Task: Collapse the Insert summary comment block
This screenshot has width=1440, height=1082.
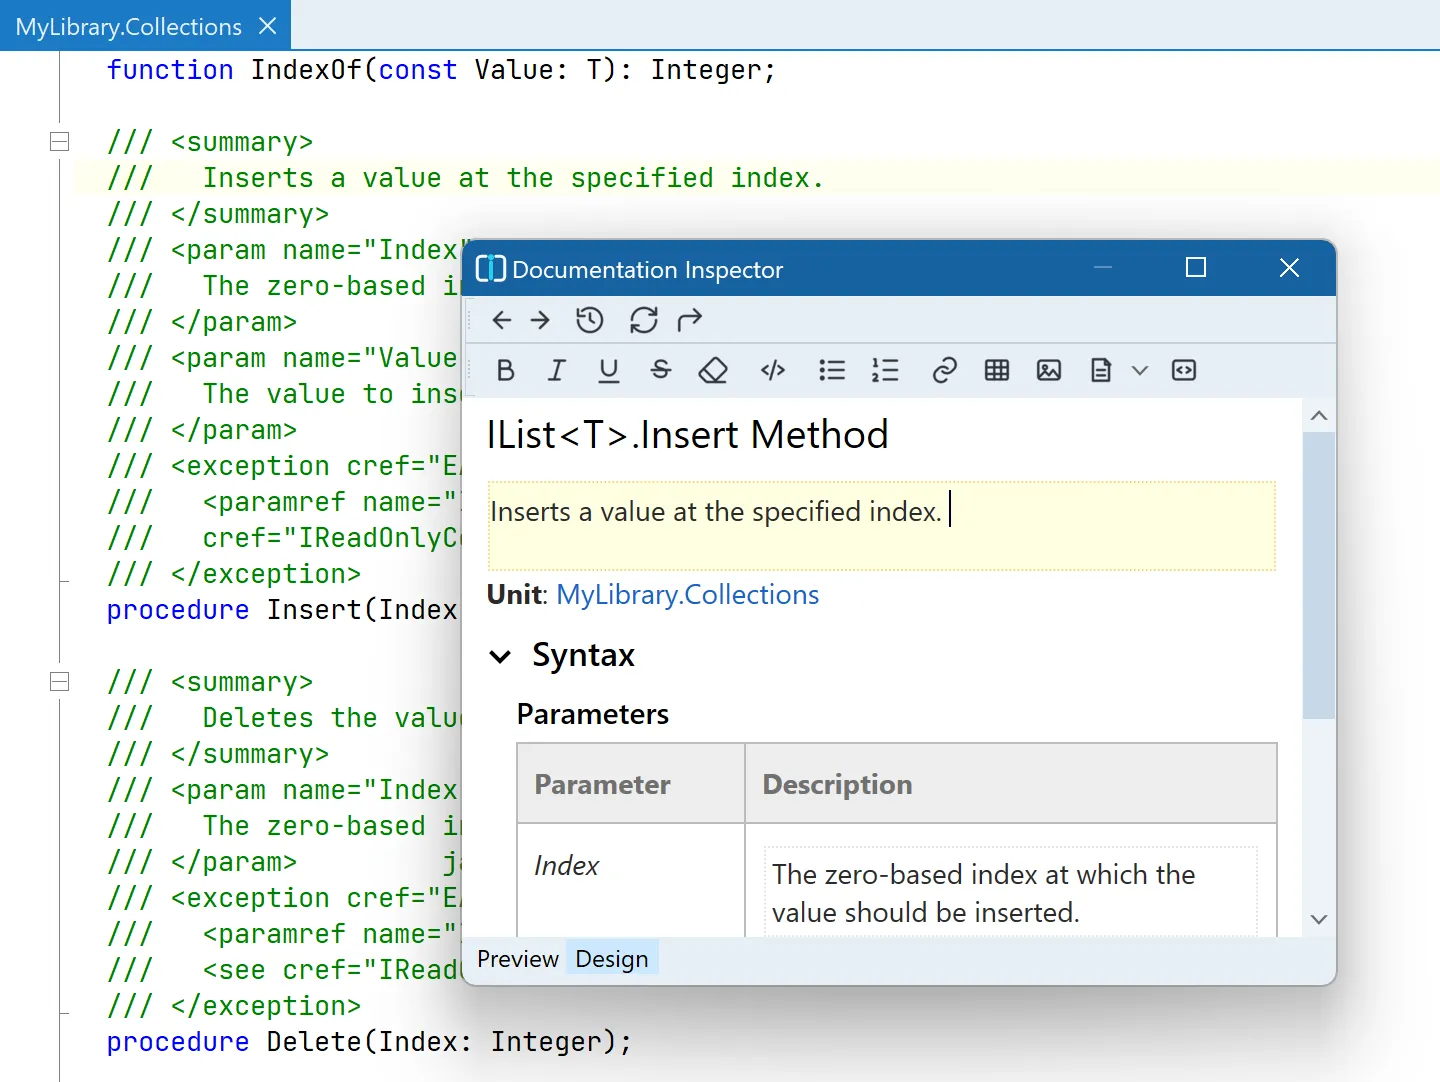Action: coord(60,141)
